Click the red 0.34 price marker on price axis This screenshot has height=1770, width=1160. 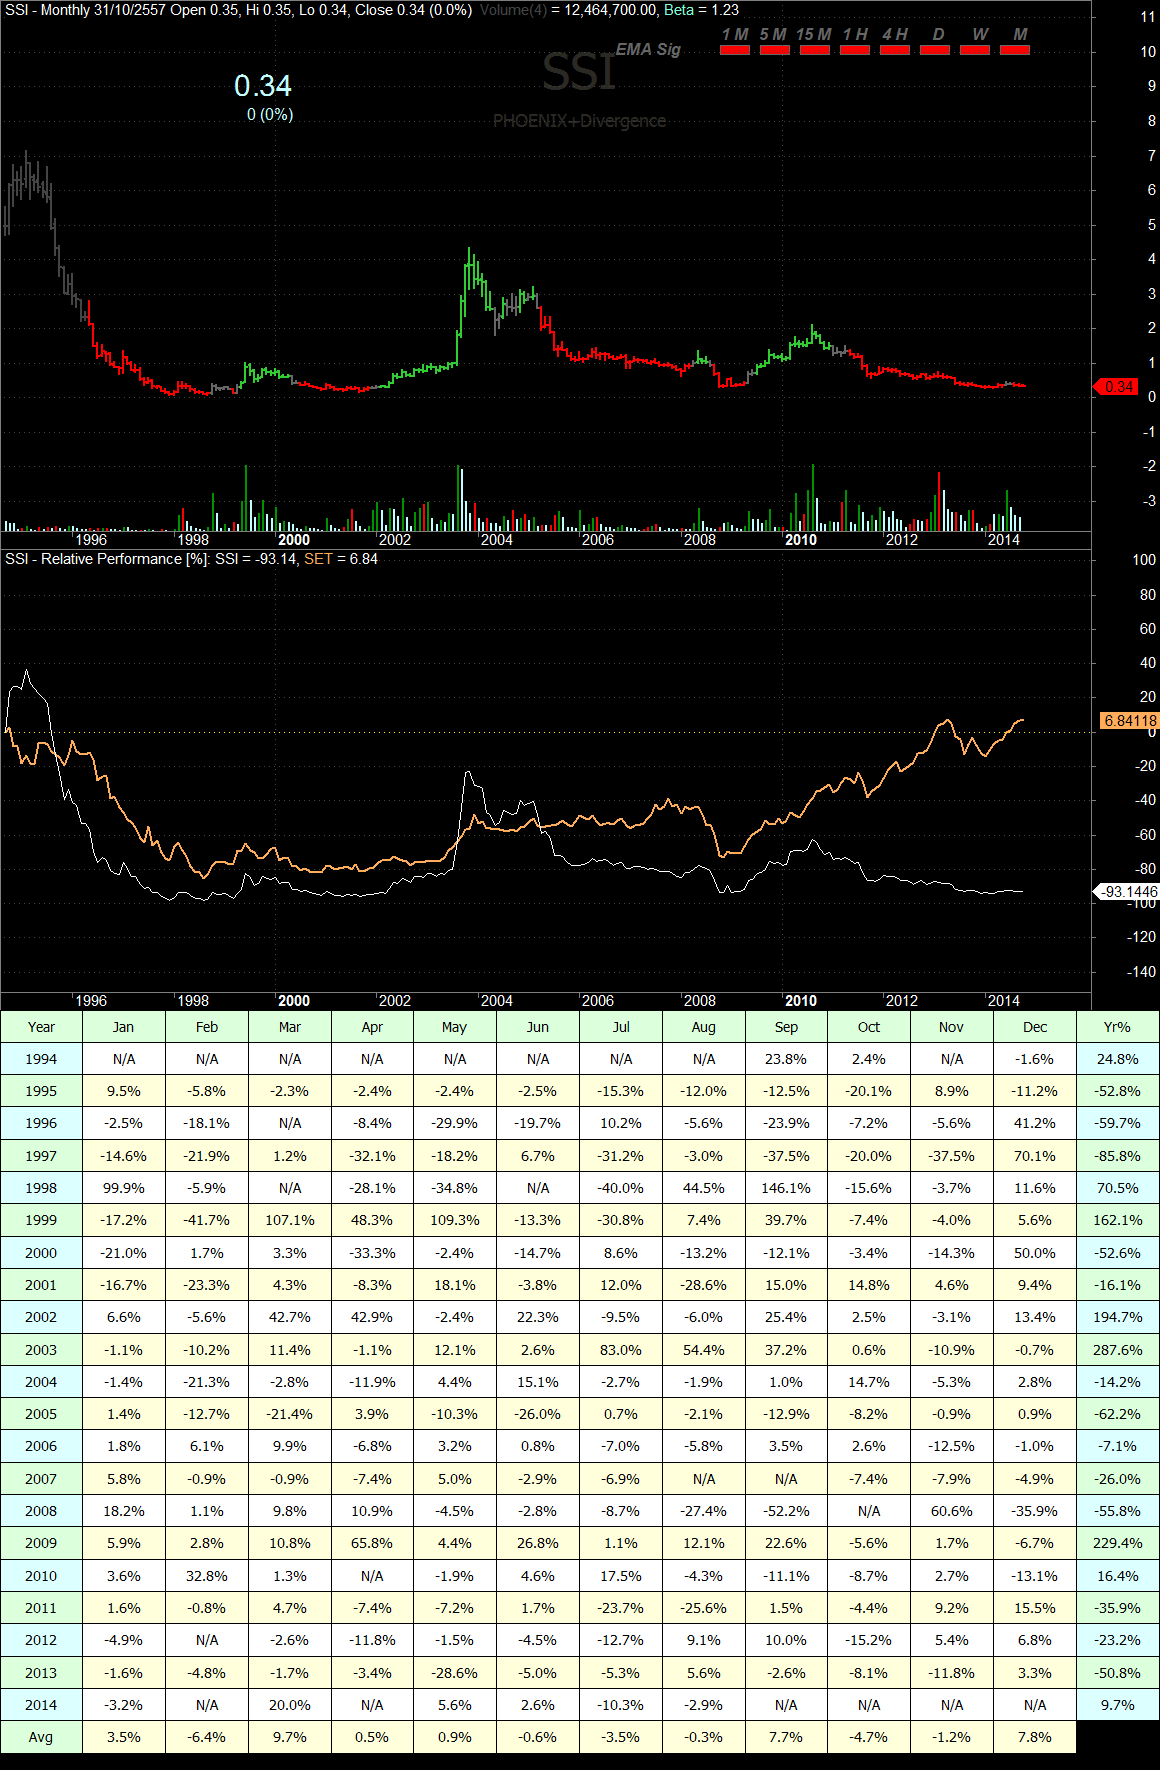point(1117,386)
